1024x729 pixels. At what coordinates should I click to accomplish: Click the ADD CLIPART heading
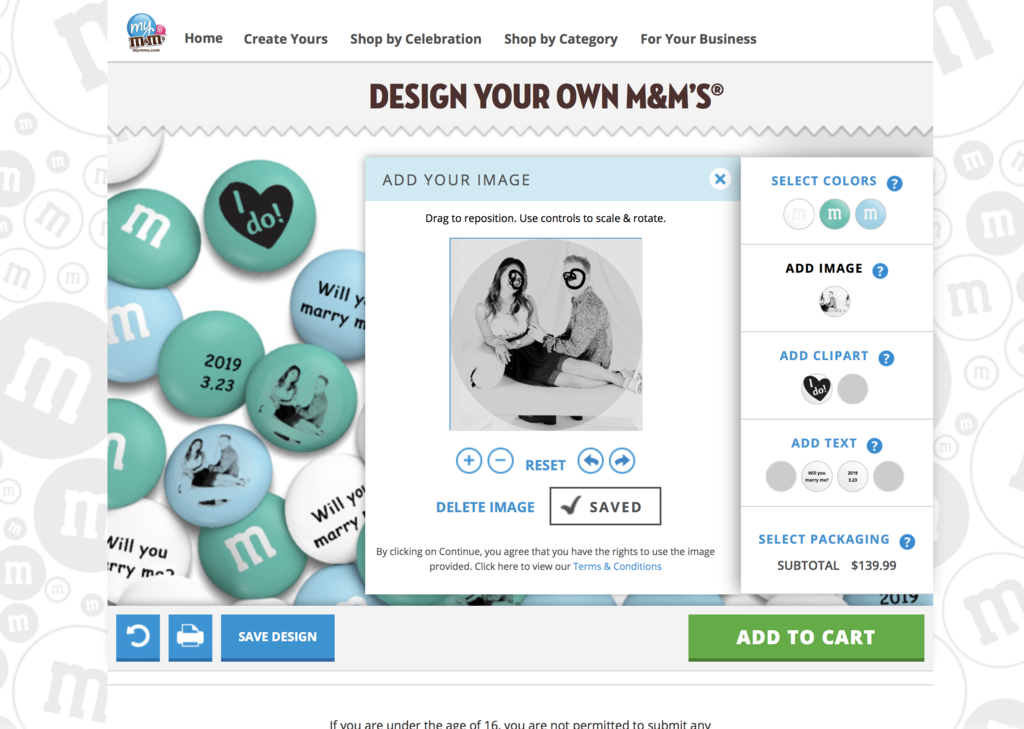pyautogui.click(x=824, y=356)
